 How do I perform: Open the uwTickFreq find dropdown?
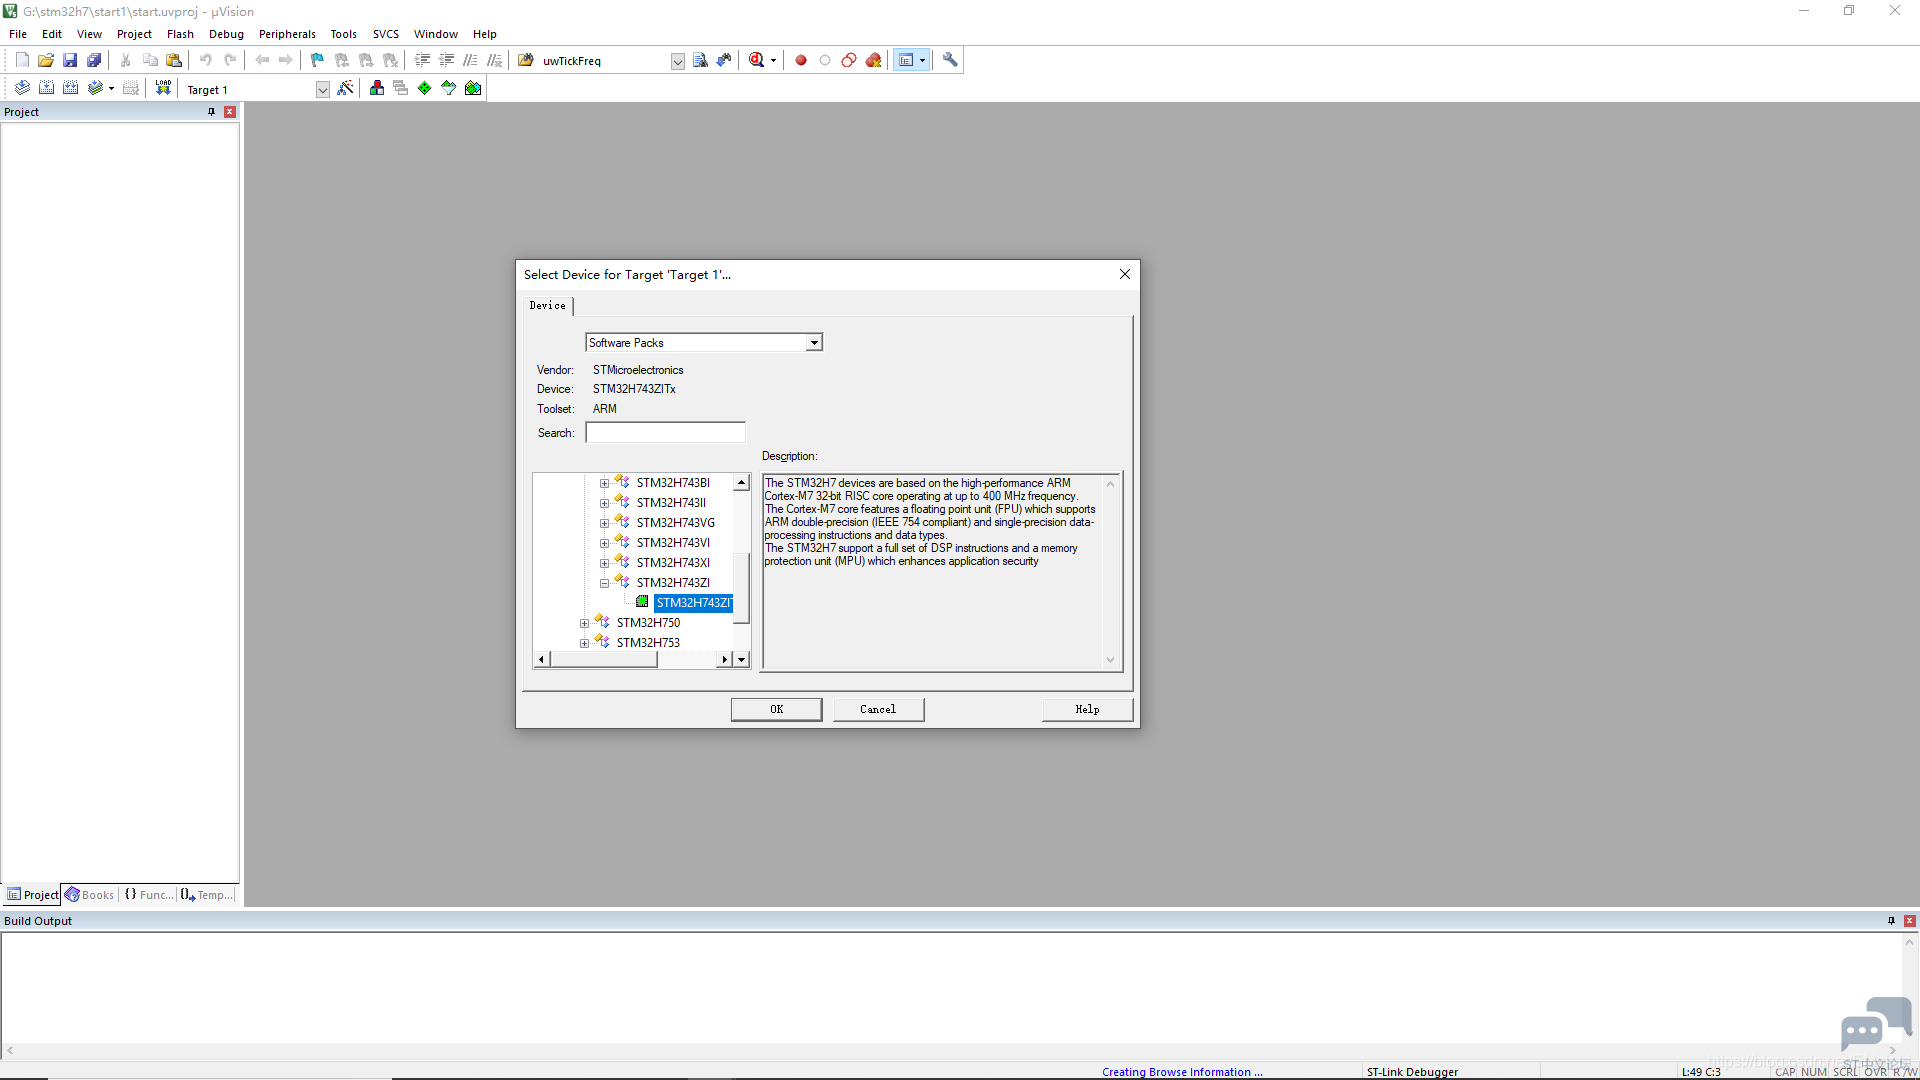677,62
